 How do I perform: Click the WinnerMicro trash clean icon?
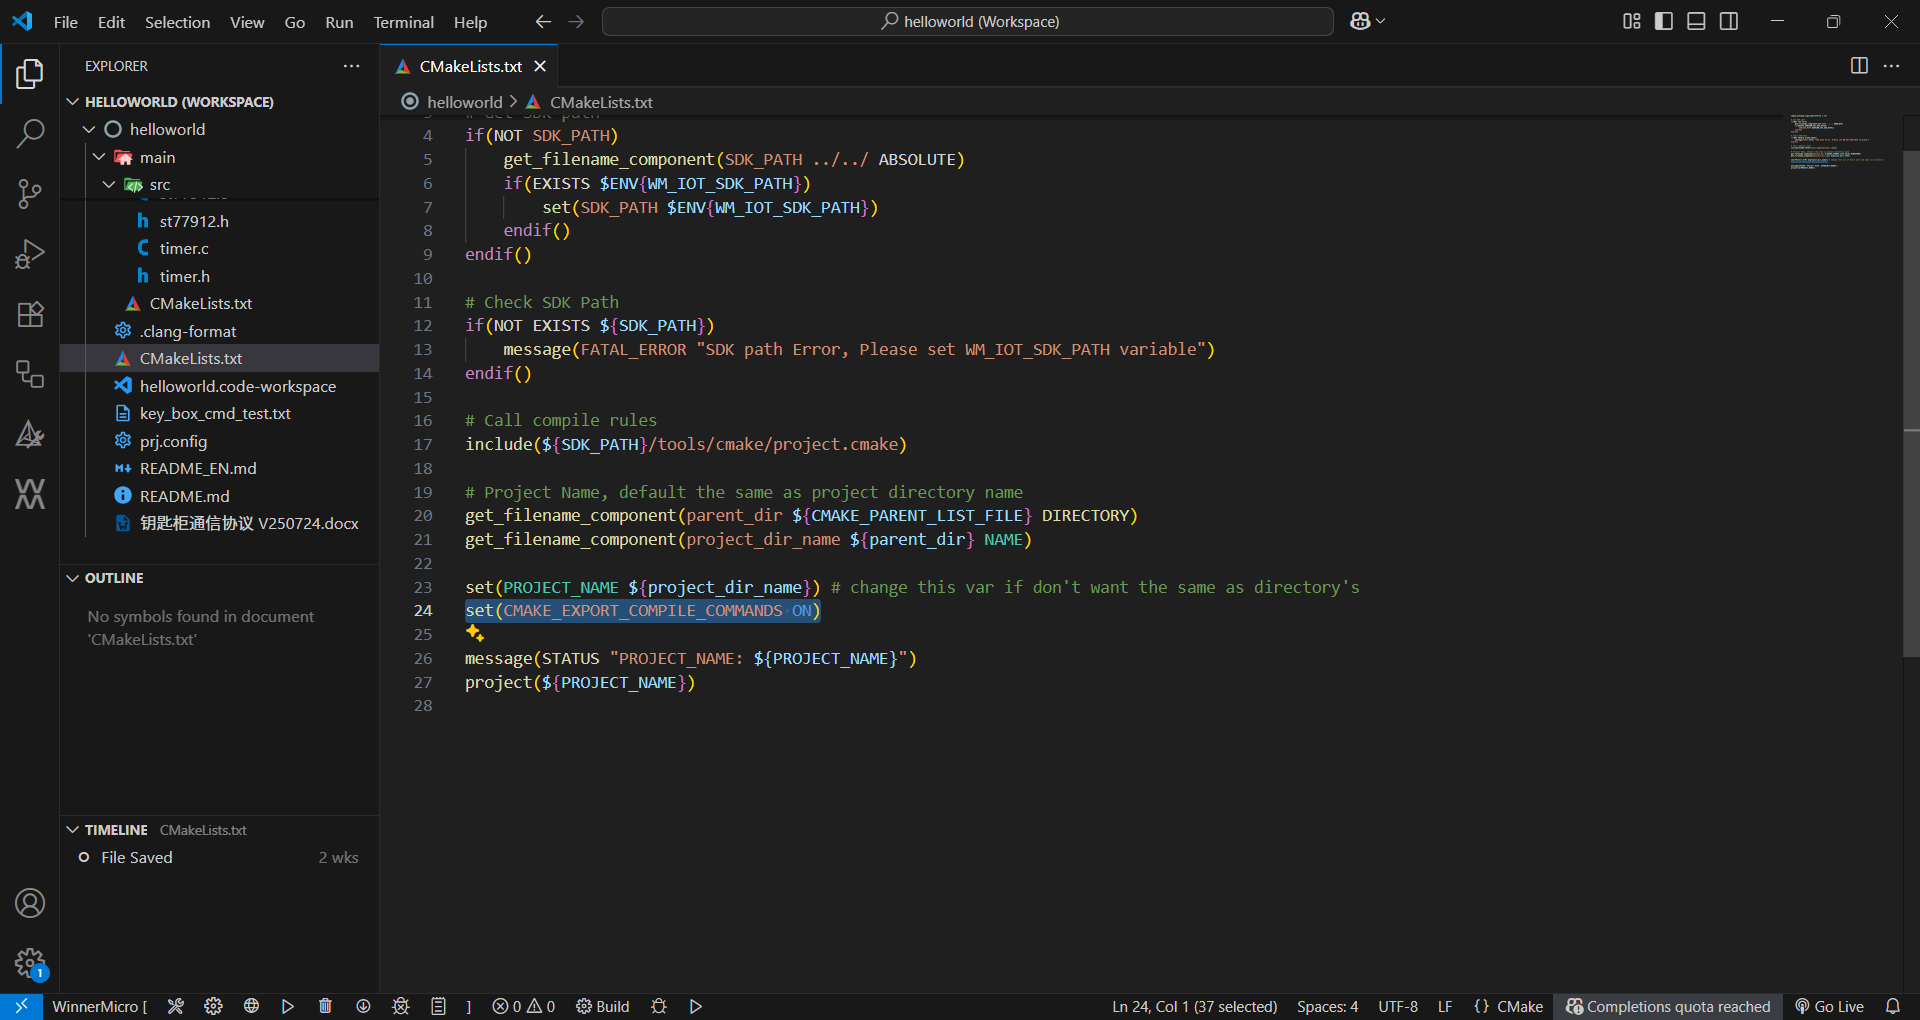coord(325,1006)
